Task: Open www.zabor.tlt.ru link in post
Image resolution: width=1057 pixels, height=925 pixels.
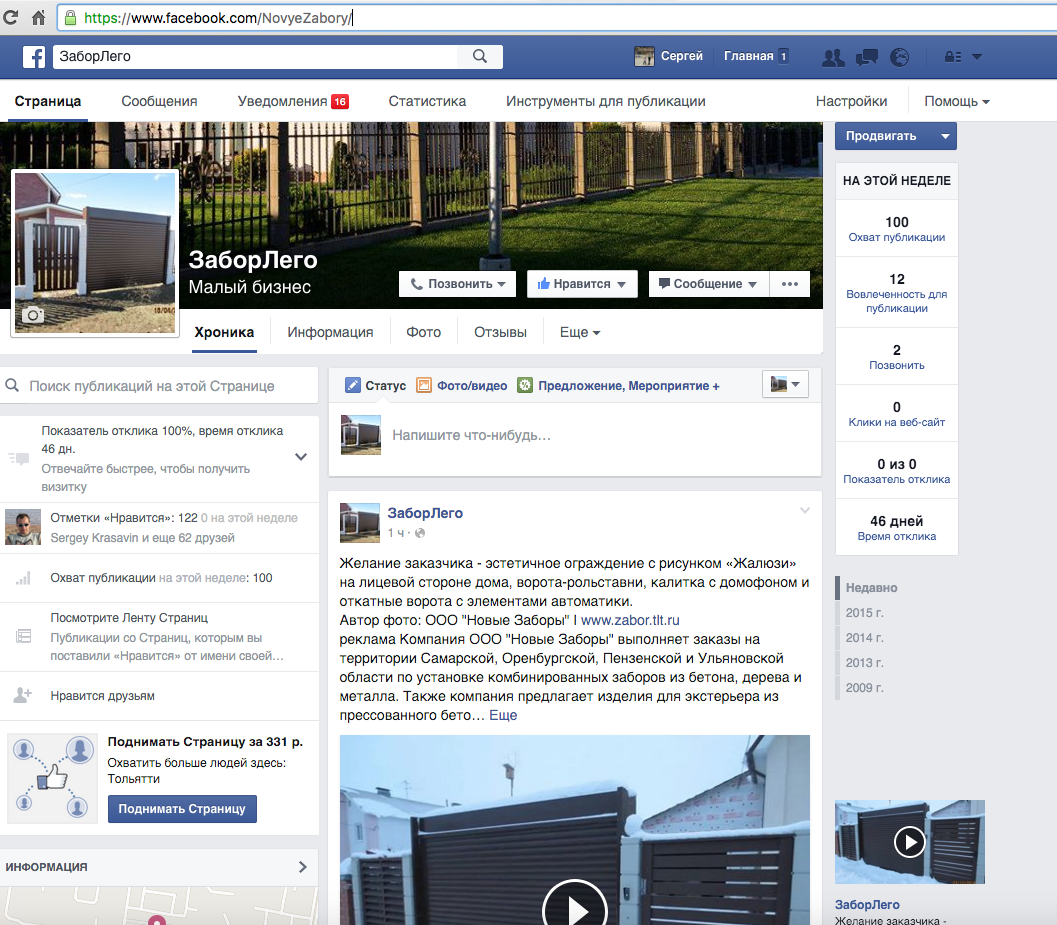Action: (x=630, y=620)
